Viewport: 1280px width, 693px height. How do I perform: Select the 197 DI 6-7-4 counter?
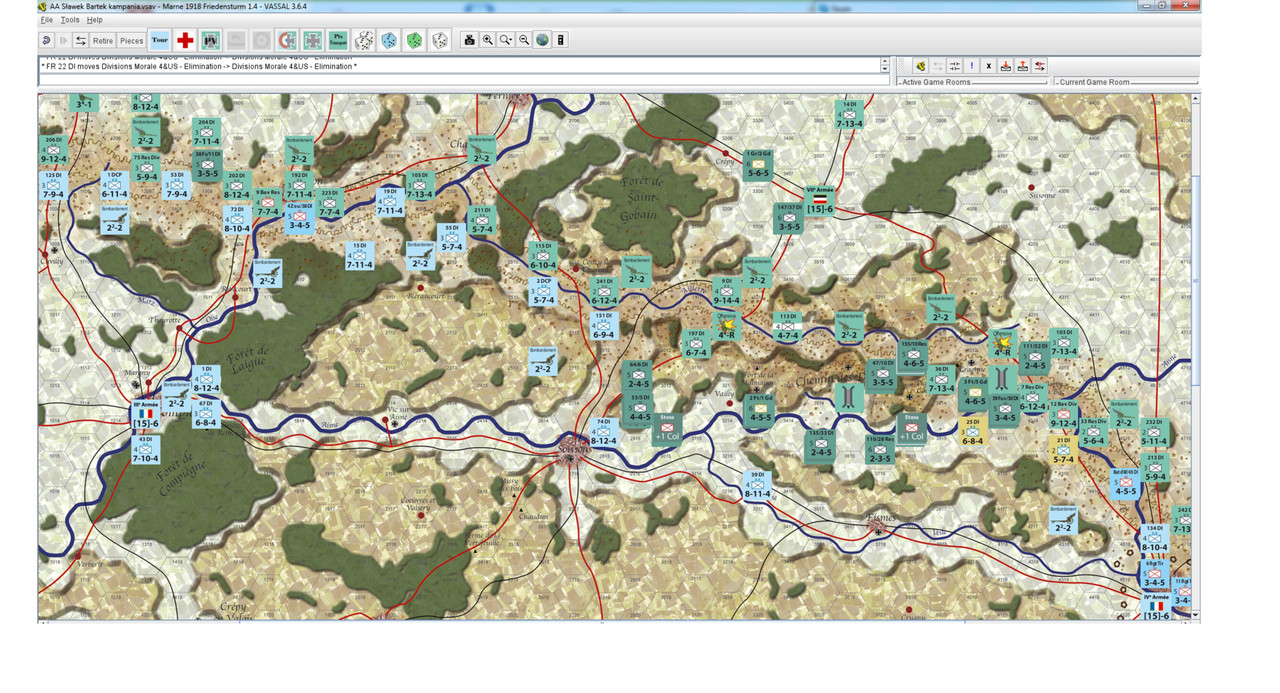click(696, 345)
